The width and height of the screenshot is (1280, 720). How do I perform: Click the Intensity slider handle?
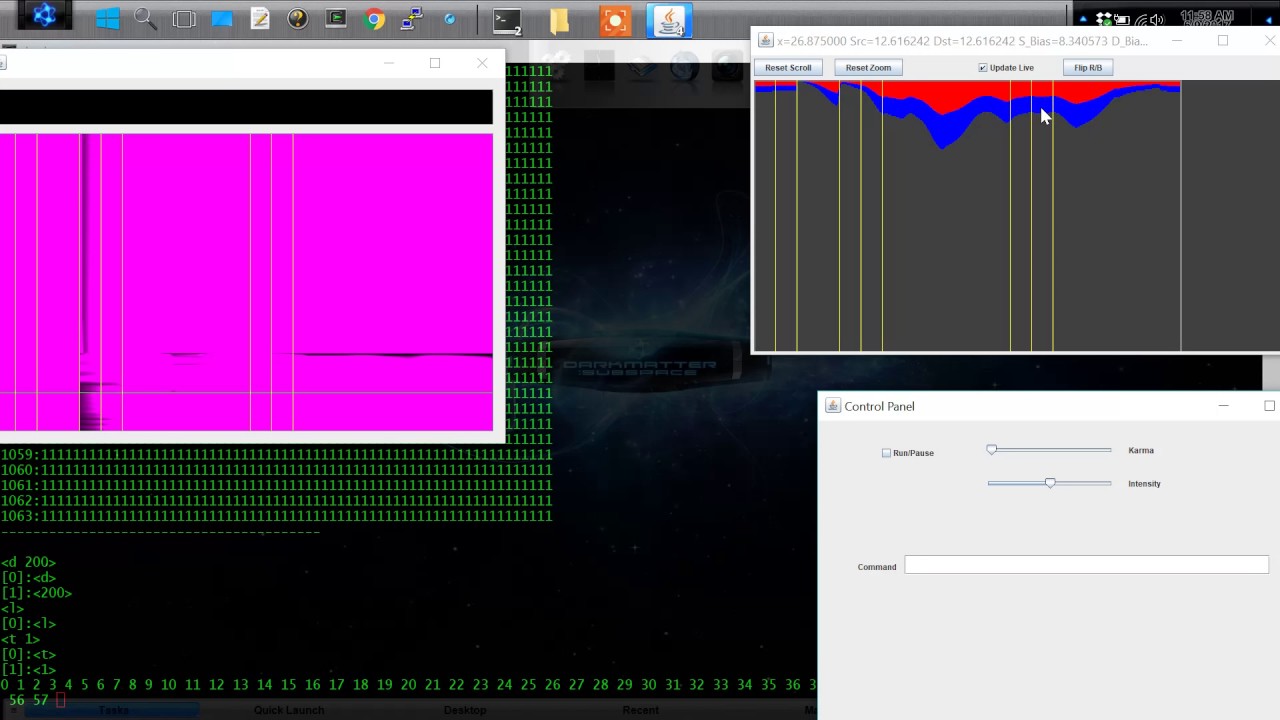[1050, 483]
